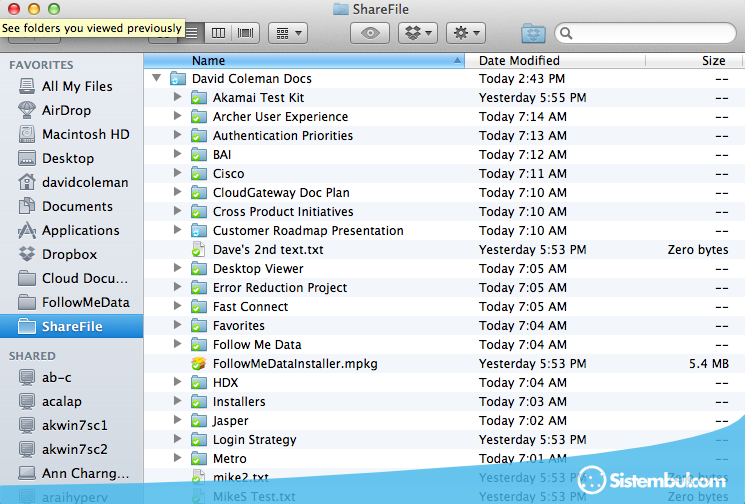This screenshot has height=504, width=745.
Task: Open the Arrange items dropdown
Action: coord(288,33)
